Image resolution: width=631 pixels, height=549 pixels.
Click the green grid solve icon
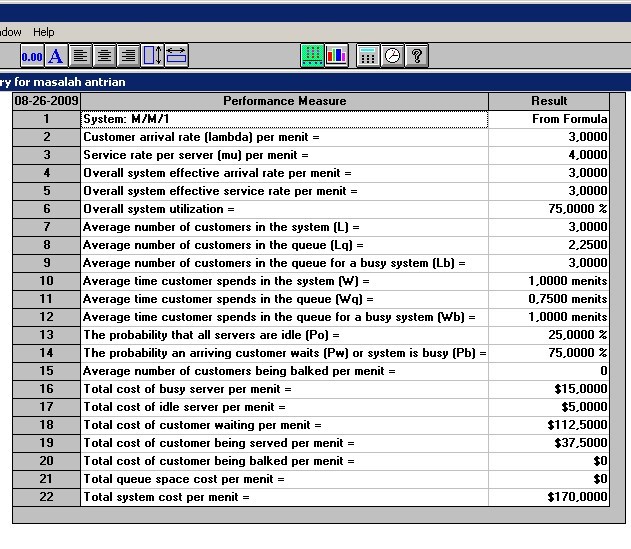[312, 56]
